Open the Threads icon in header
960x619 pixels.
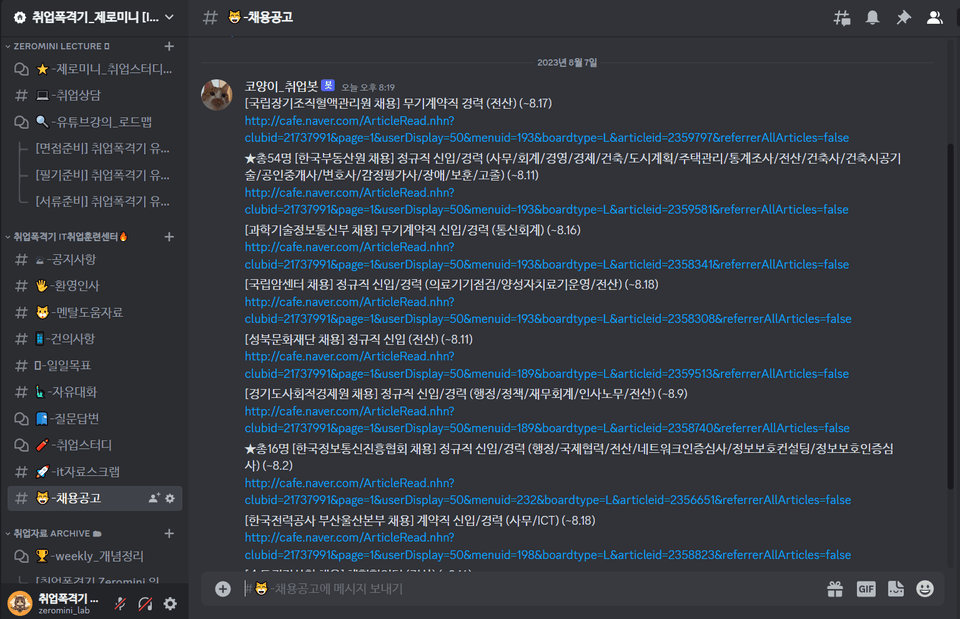coord(842,18)
